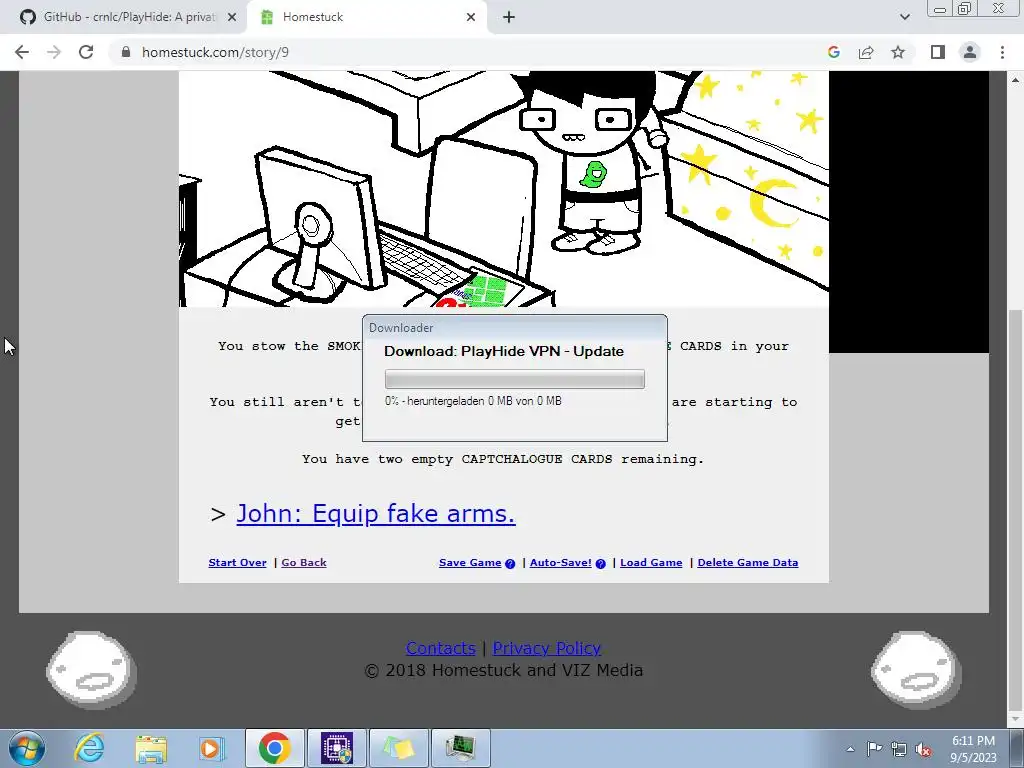Click the Load Game link
The width and height of the screenshot is (1024, 768).
[x=651, y=562]
